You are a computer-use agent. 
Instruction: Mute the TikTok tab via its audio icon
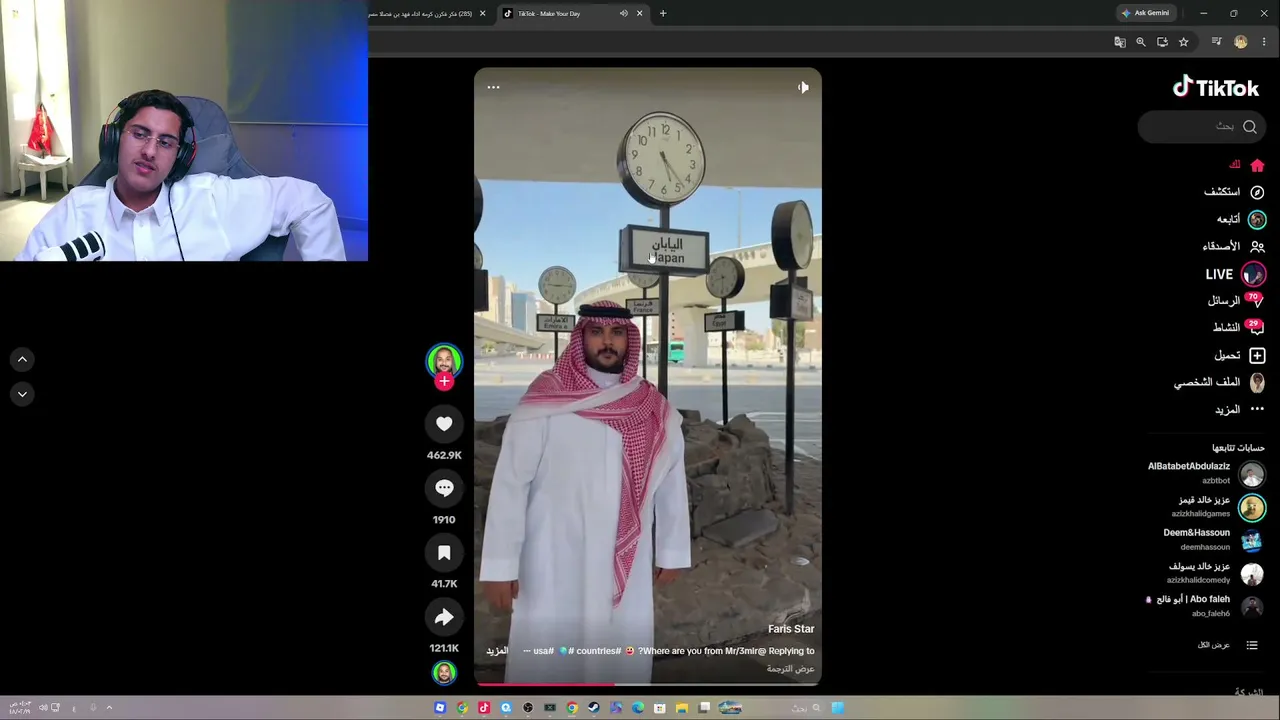point(623,14)
